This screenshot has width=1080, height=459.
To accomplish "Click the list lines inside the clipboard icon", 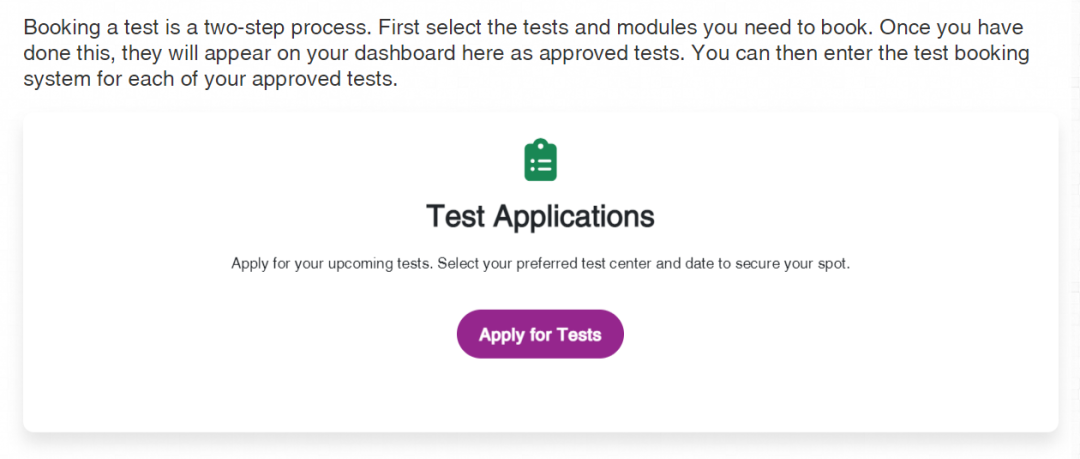I will click(541, 164).
